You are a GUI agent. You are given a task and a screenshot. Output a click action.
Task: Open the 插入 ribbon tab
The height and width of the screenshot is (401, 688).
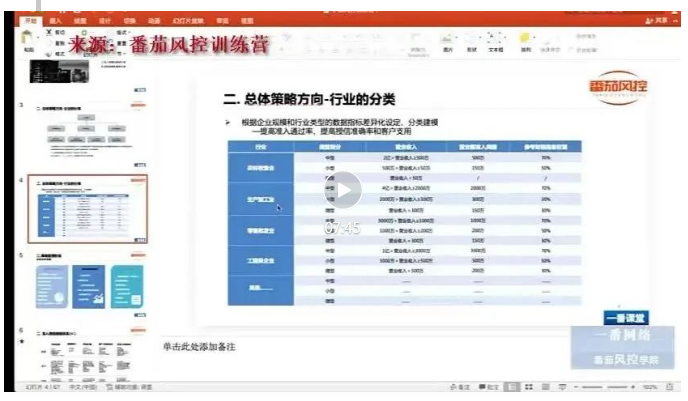tap(54, 19)
